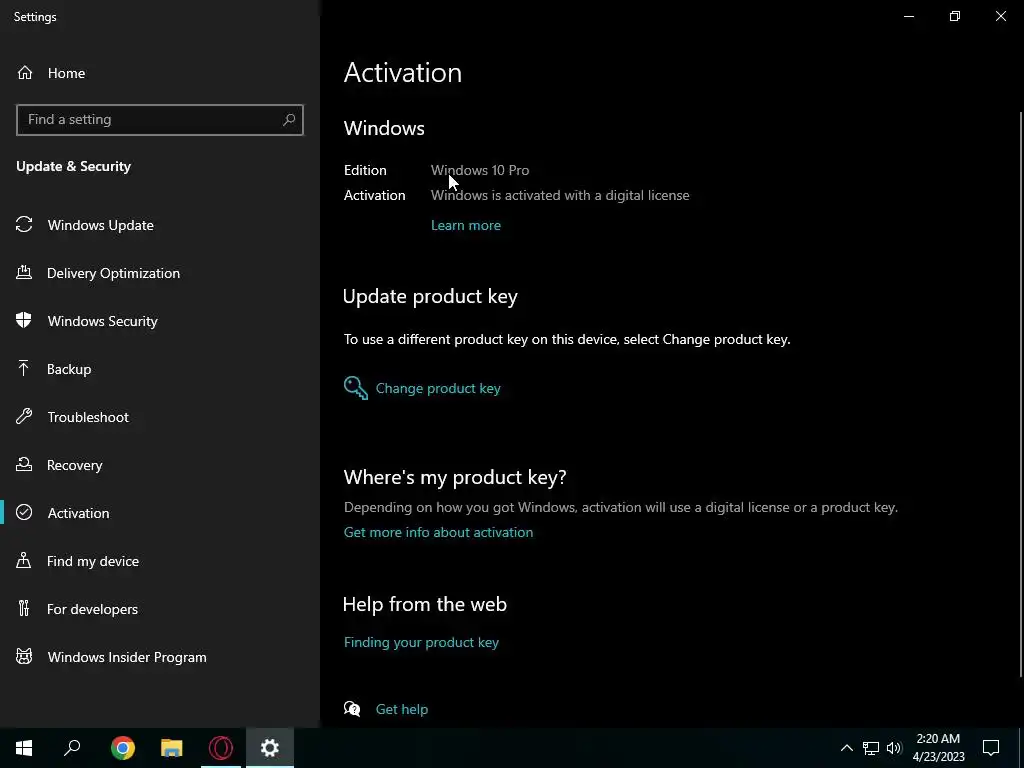This screenshot has width=1024, height=768.
Task: Switch to Opera browser in taskbar
Action: [x=221, y=748]
